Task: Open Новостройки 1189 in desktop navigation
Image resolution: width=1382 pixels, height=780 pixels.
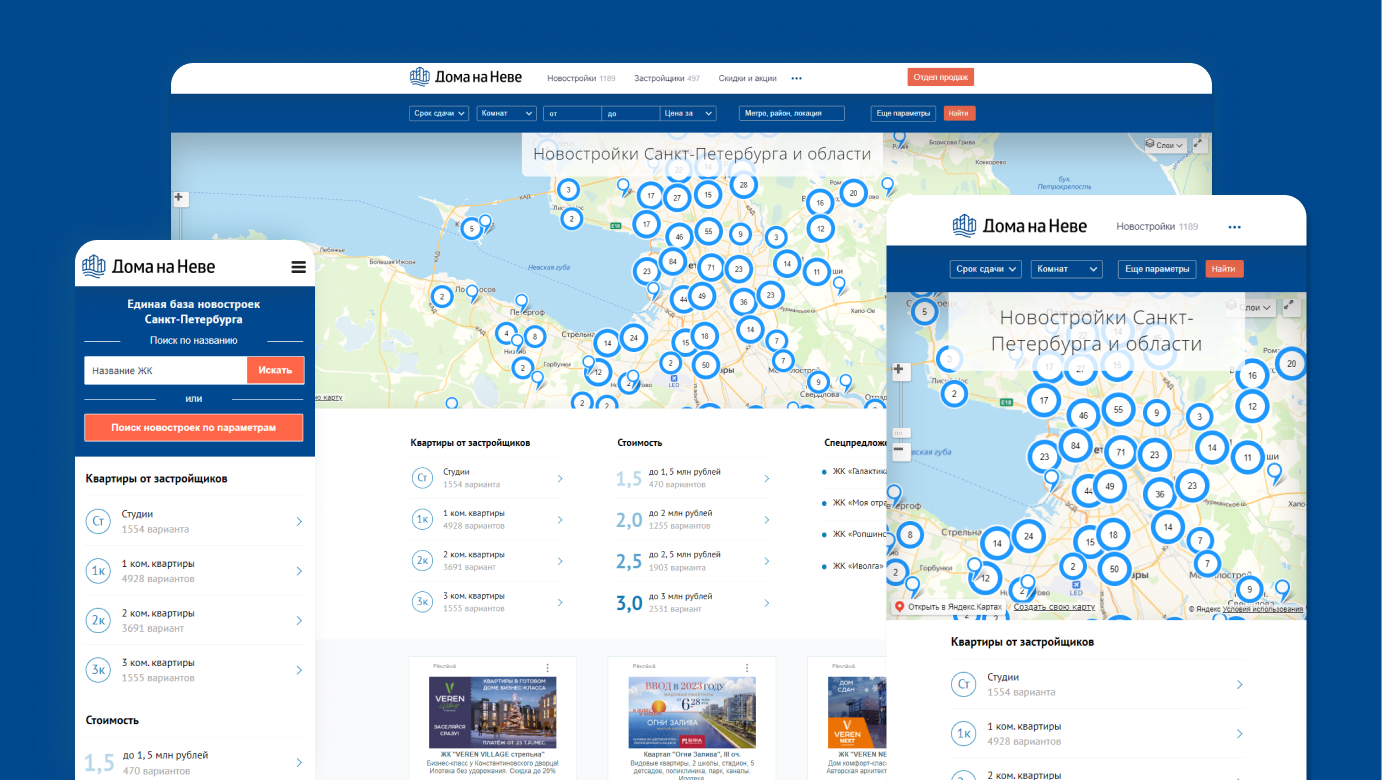Action: click(x=581, y=78)
